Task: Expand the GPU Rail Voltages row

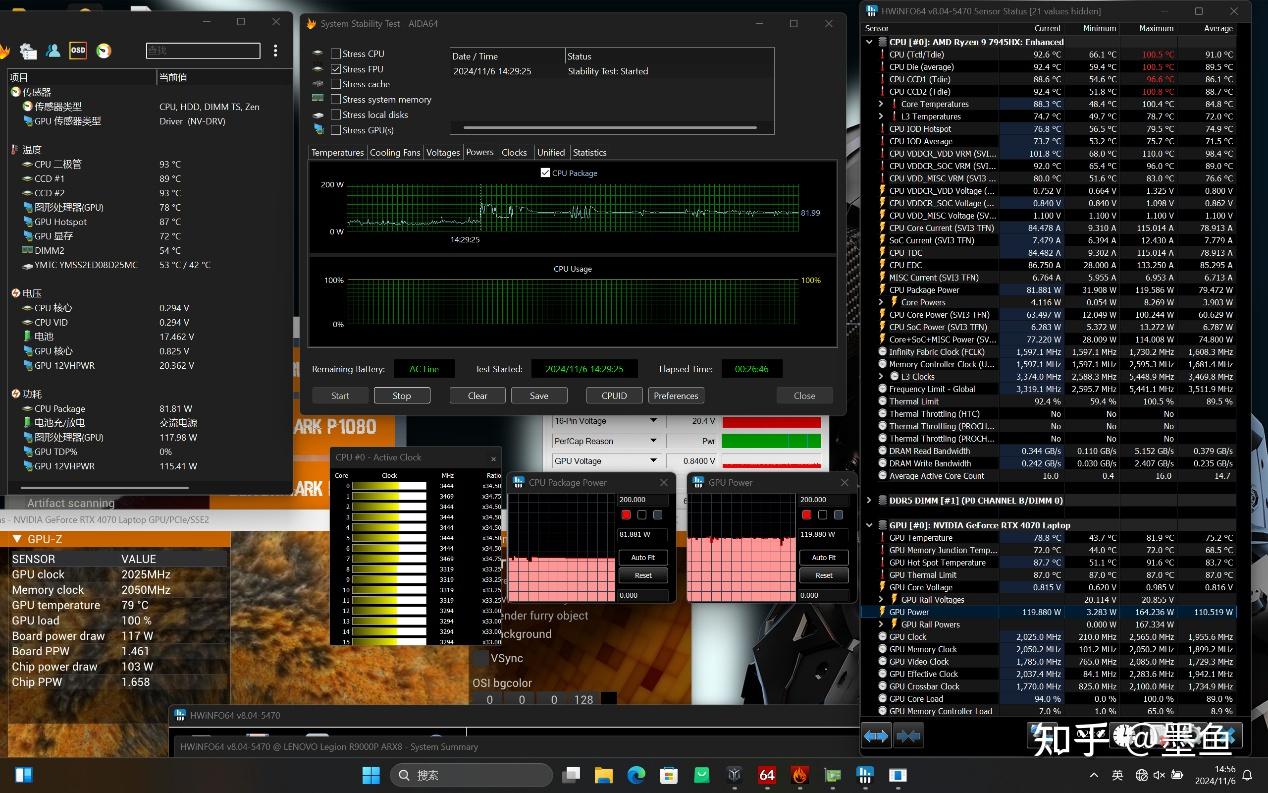Action: pos(880,600)
